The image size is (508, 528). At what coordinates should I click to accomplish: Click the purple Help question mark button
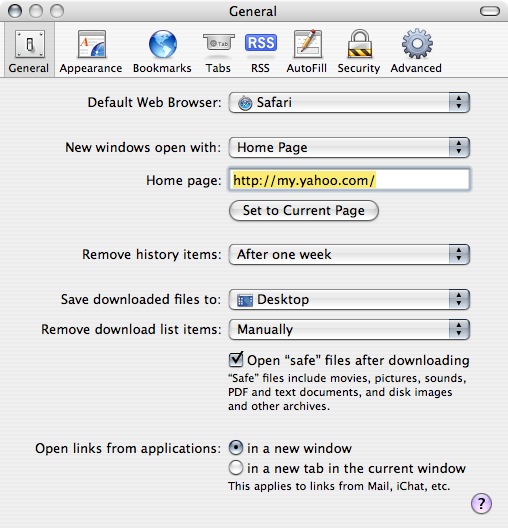(x=481, y=503)
